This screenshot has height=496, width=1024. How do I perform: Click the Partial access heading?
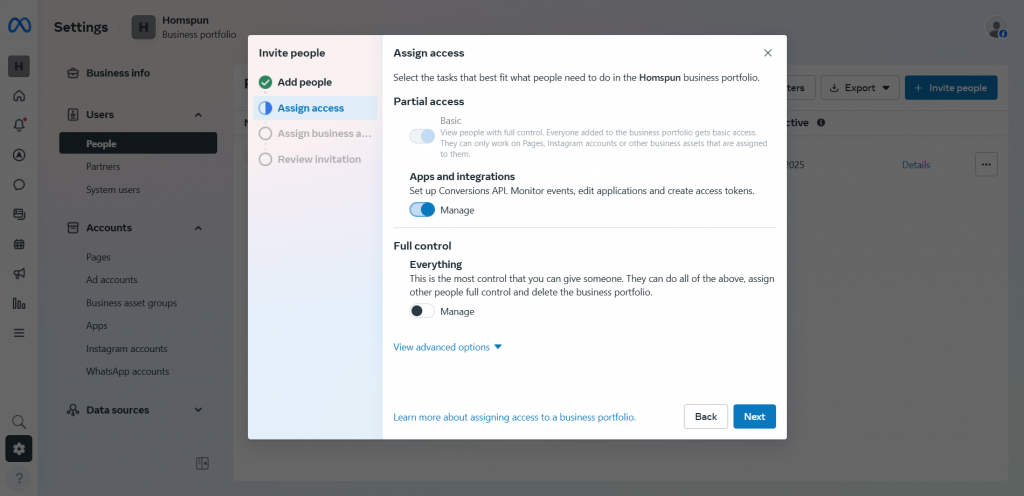tap(428, 102)
